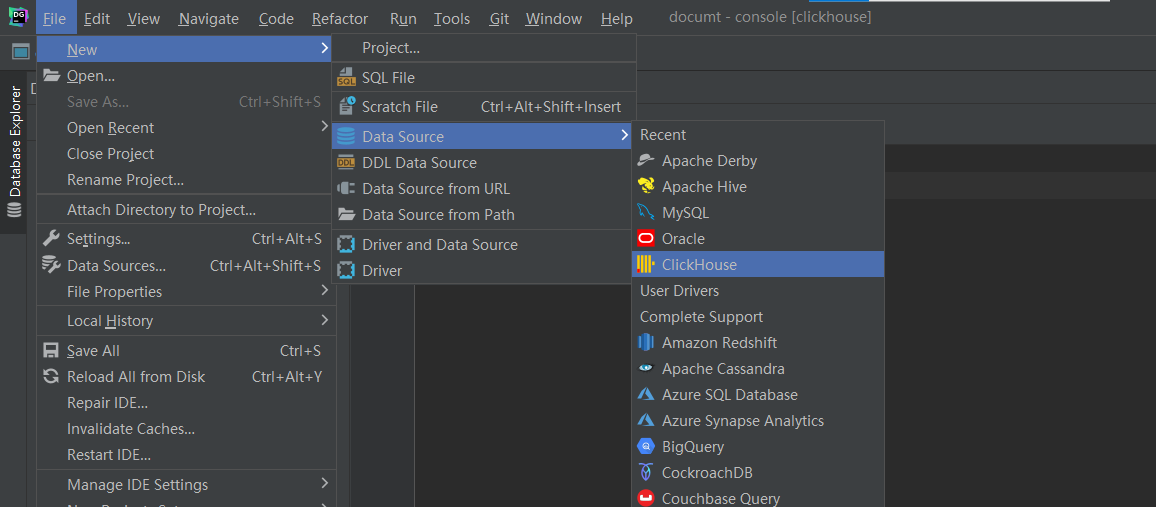Click the Open folder icon
The image size is (1156, 507).
(x=51, y=75)
